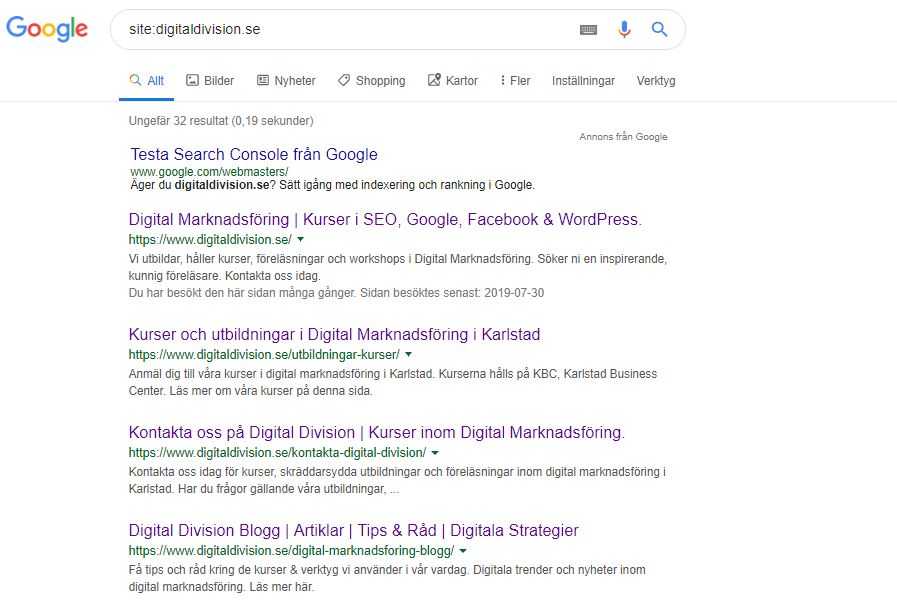Click the blue search magnifier icon
Image resolution: width=897 pixels, height=602 pixels.
tap(659, 29)
